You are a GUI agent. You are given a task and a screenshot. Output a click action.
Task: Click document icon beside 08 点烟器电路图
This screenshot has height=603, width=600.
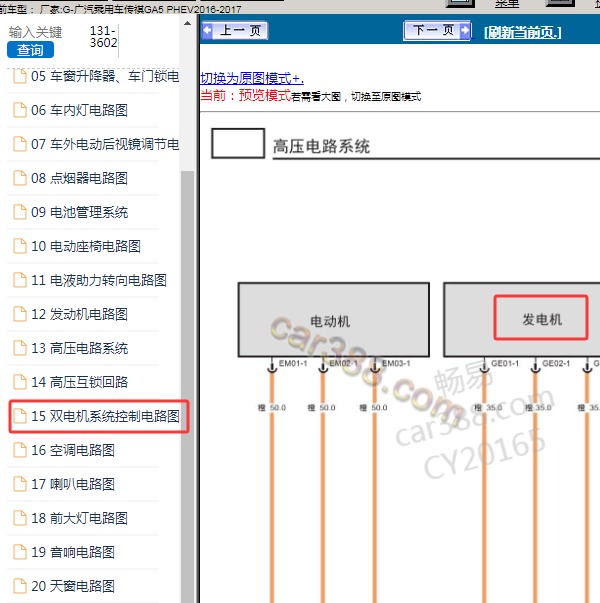tap(20, 178)
